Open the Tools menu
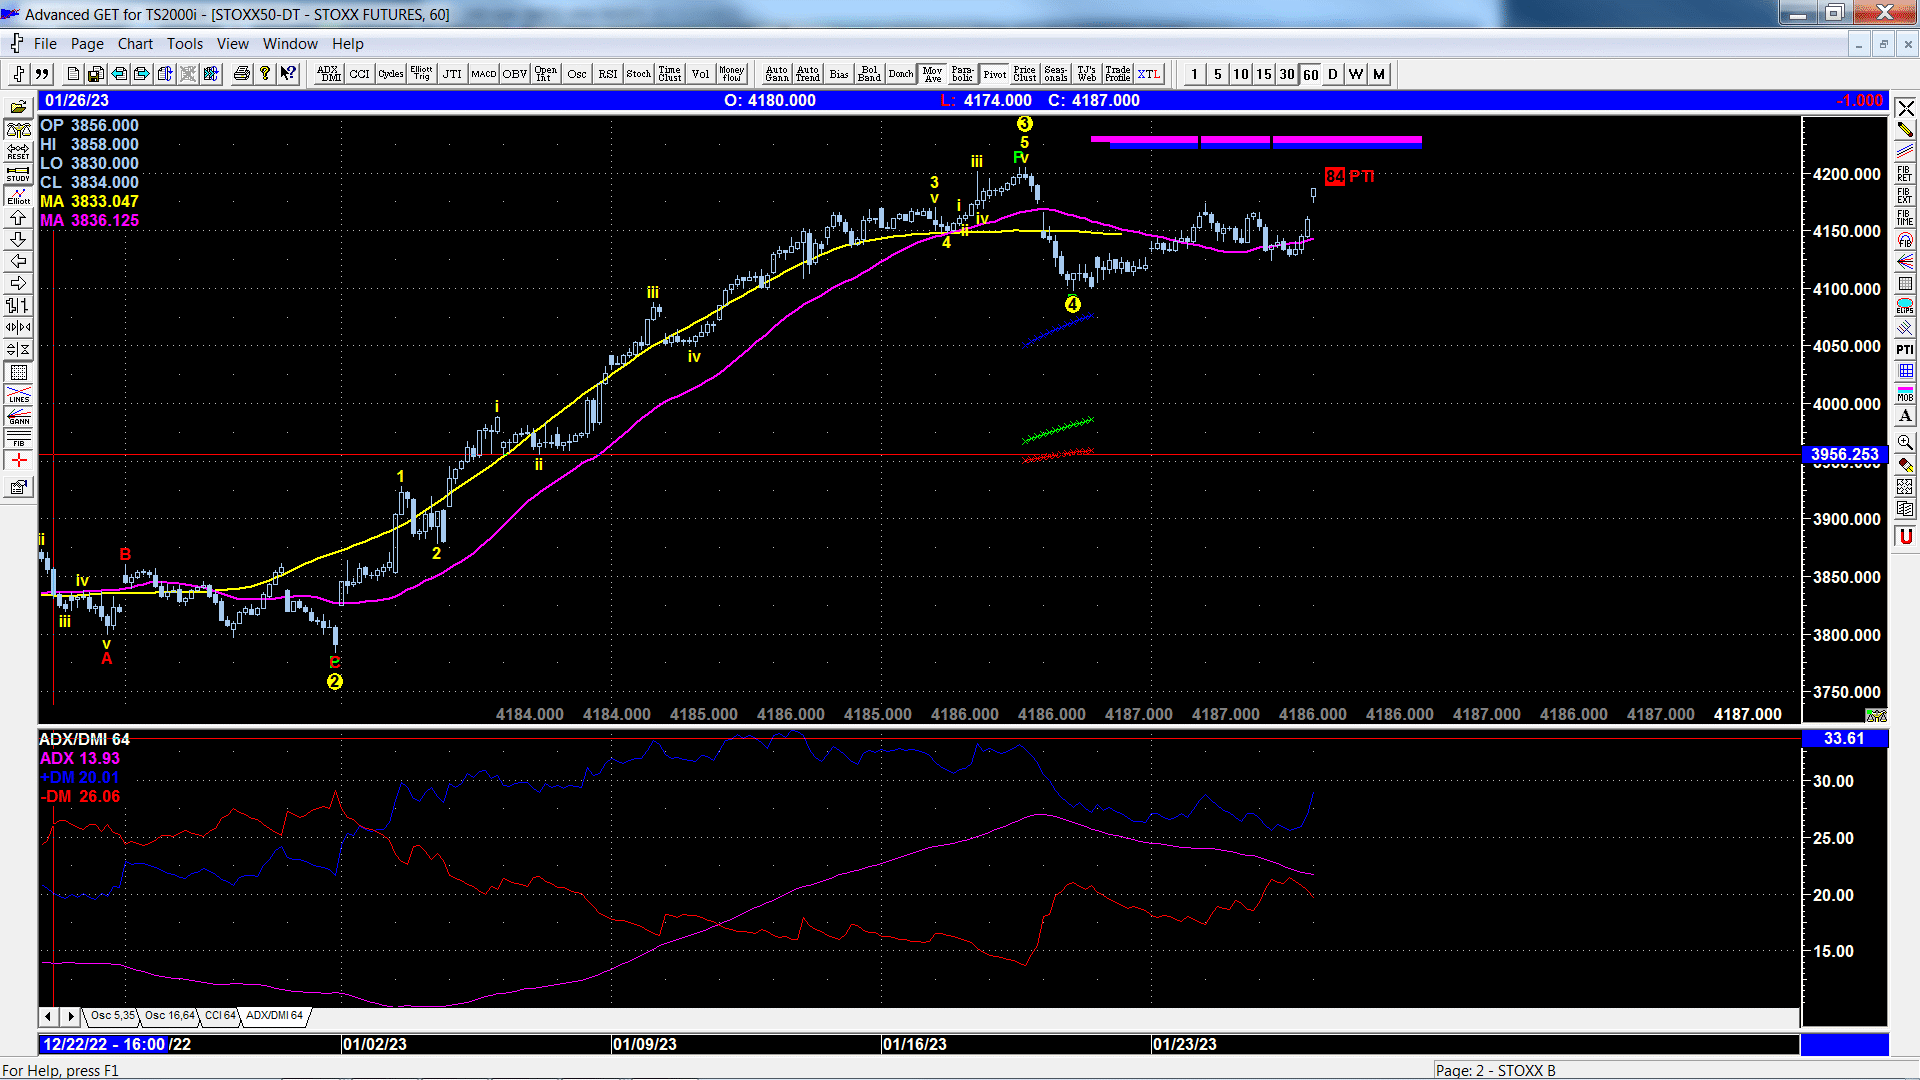This screenshot has height=1080, width=1920. [x=185, y=44]
